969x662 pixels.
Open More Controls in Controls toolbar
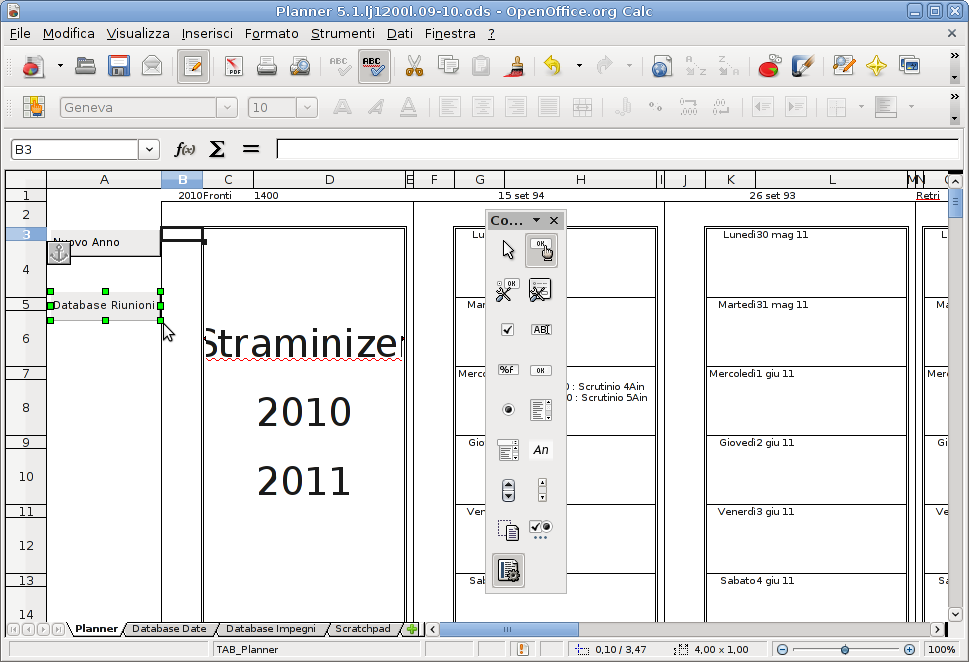[541, 529]
